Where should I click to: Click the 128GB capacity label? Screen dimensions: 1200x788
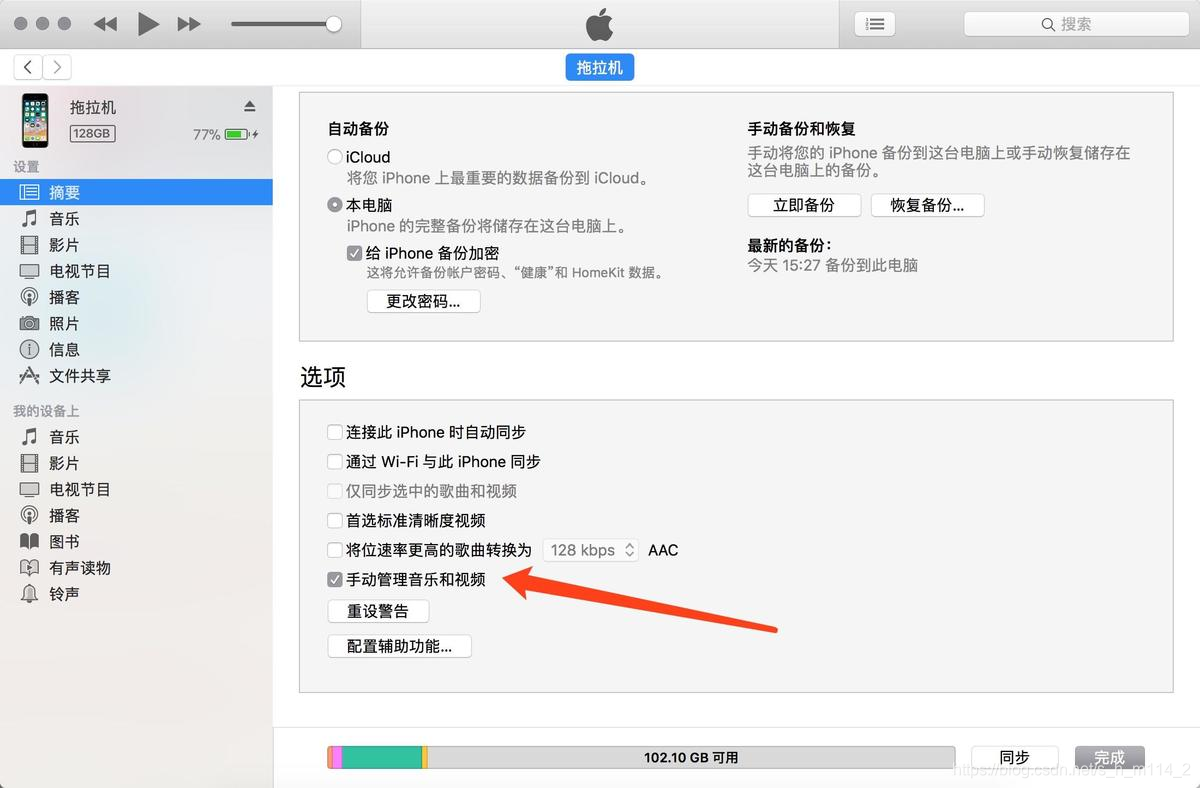pos(92,133)
